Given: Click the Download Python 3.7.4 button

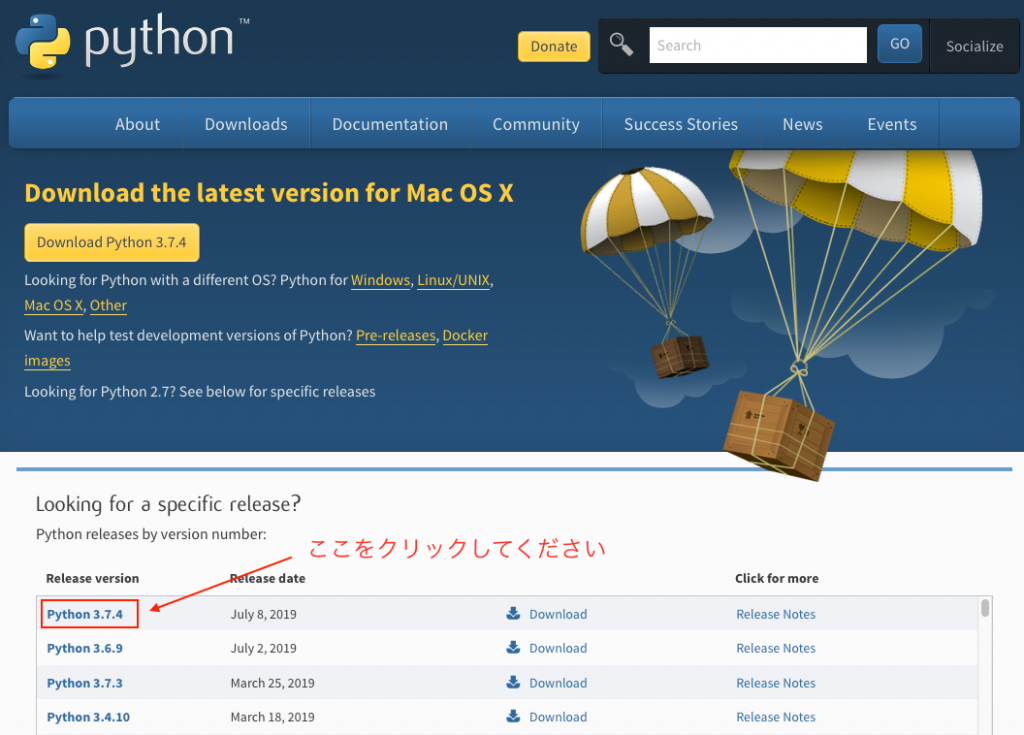Looking at the screenshot, I should tap(111, 242).
